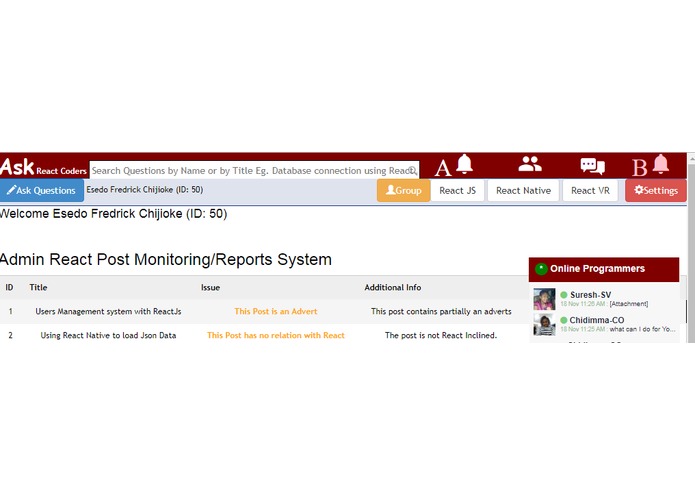Viewport: 695px width, 494px height.
Task: Click the Esedo Fredrick Chijioke username link
Action: (144, 190)
